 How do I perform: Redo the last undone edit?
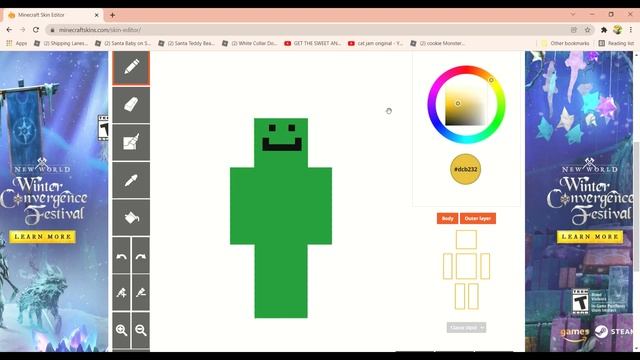[x=141, y=256]
